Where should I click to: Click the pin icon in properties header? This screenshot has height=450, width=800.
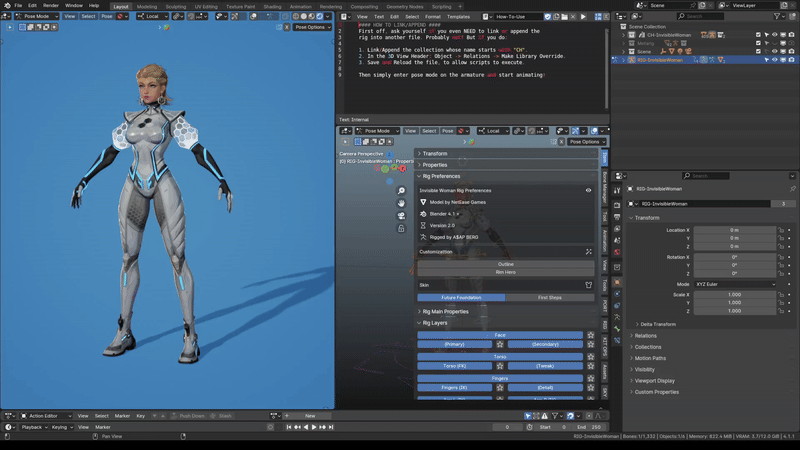tap(792, 189)
